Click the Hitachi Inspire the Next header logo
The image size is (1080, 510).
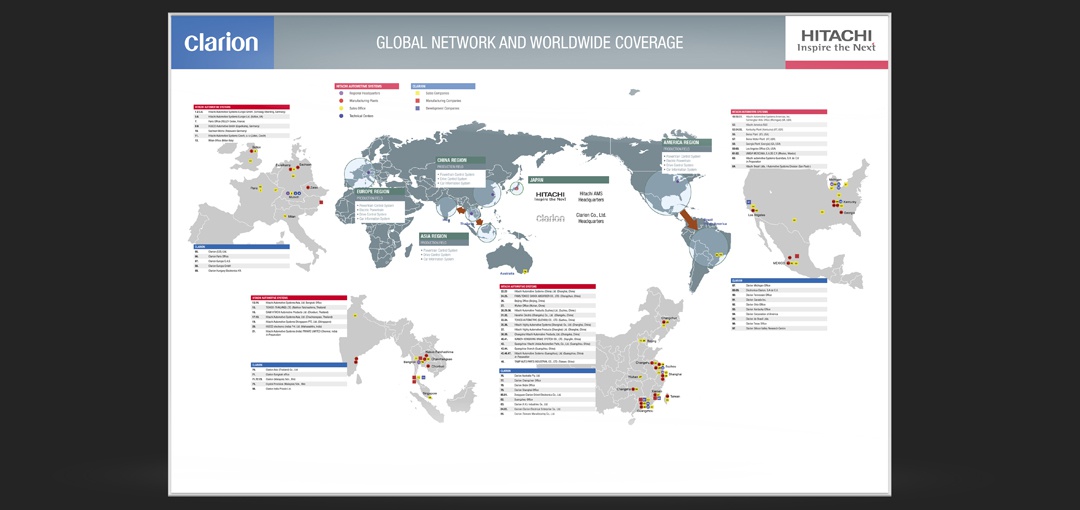coord(836,41)
